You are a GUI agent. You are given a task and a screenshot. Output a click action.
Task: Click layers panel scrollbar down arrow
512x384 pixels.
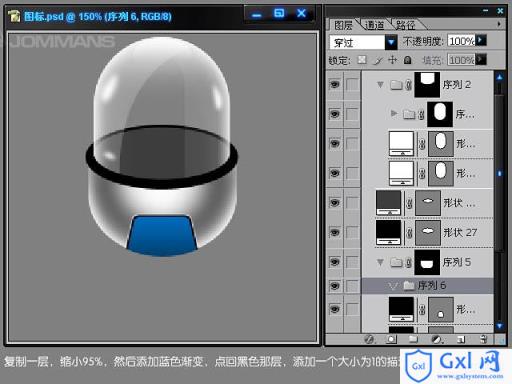coord(500,326)
